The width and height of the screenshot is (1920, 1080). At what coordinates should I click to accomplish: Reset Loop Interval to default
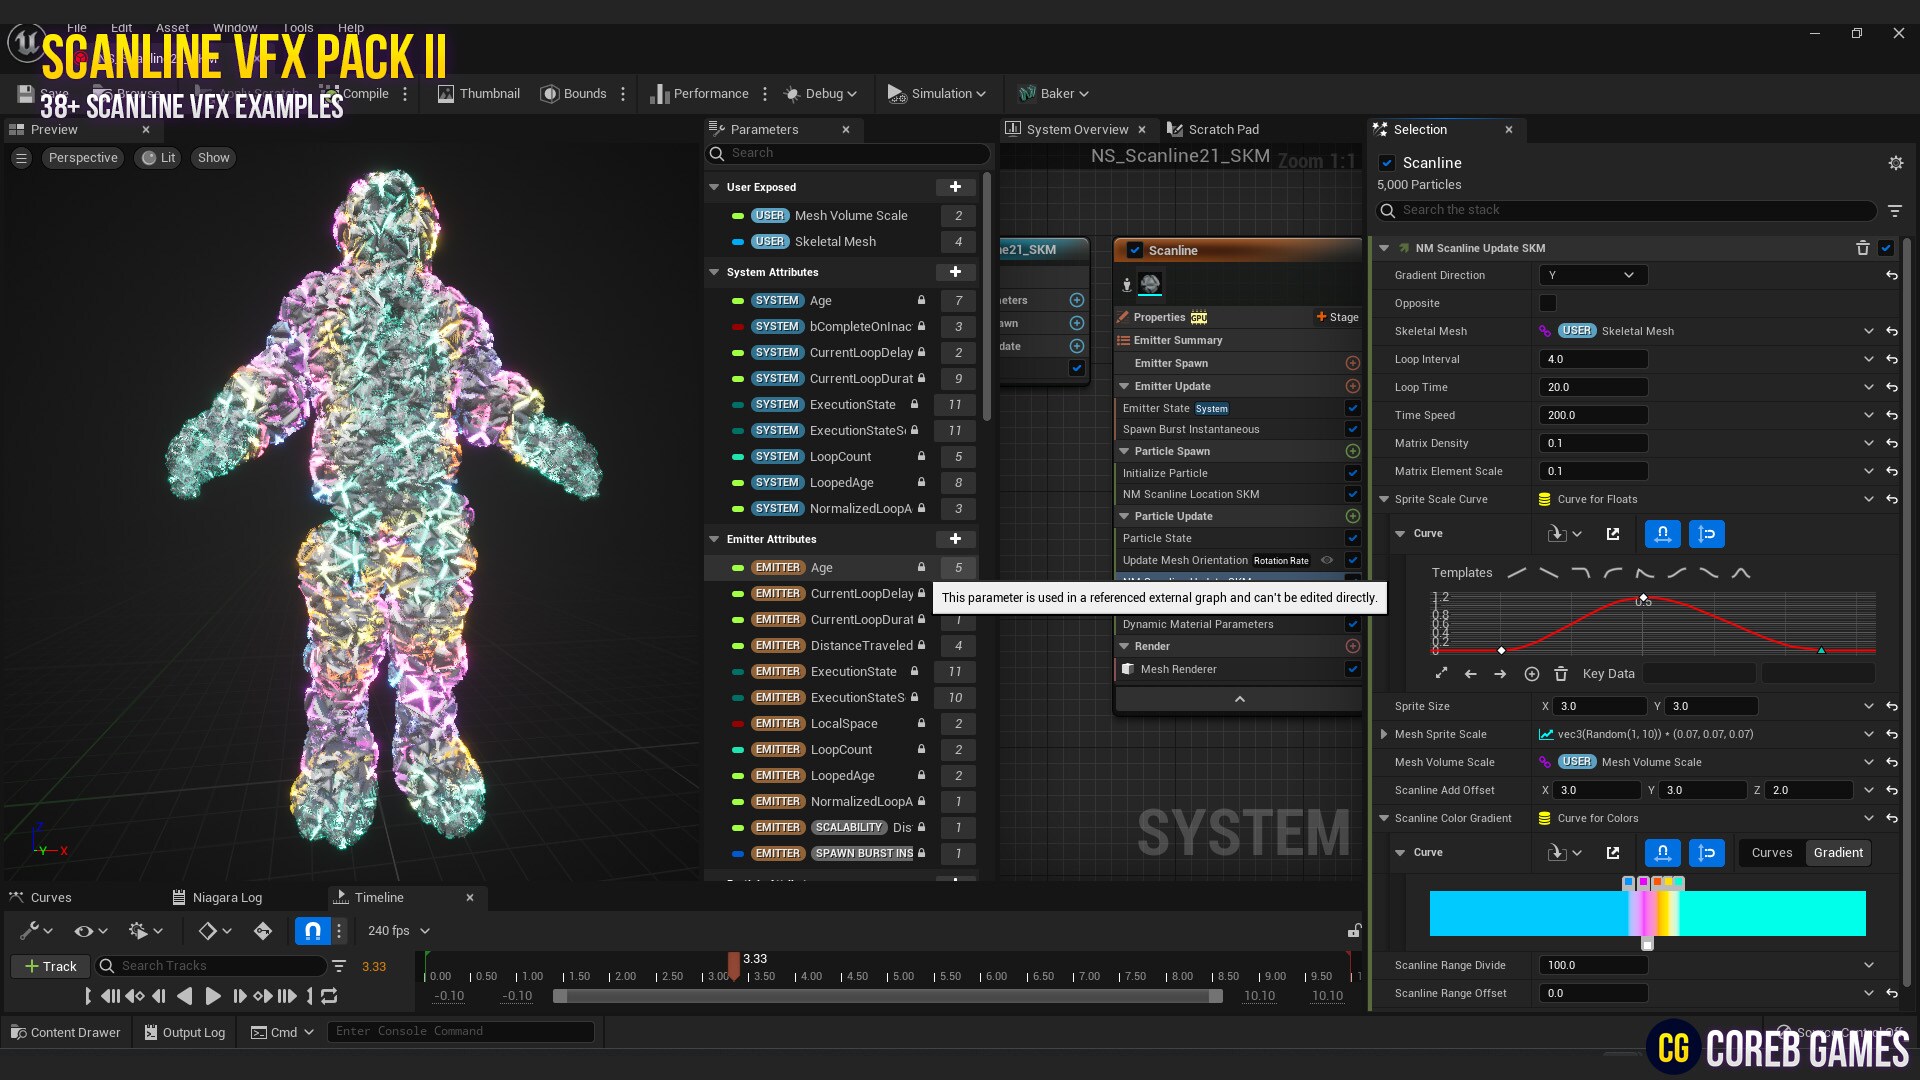(x=1891, y=359)
